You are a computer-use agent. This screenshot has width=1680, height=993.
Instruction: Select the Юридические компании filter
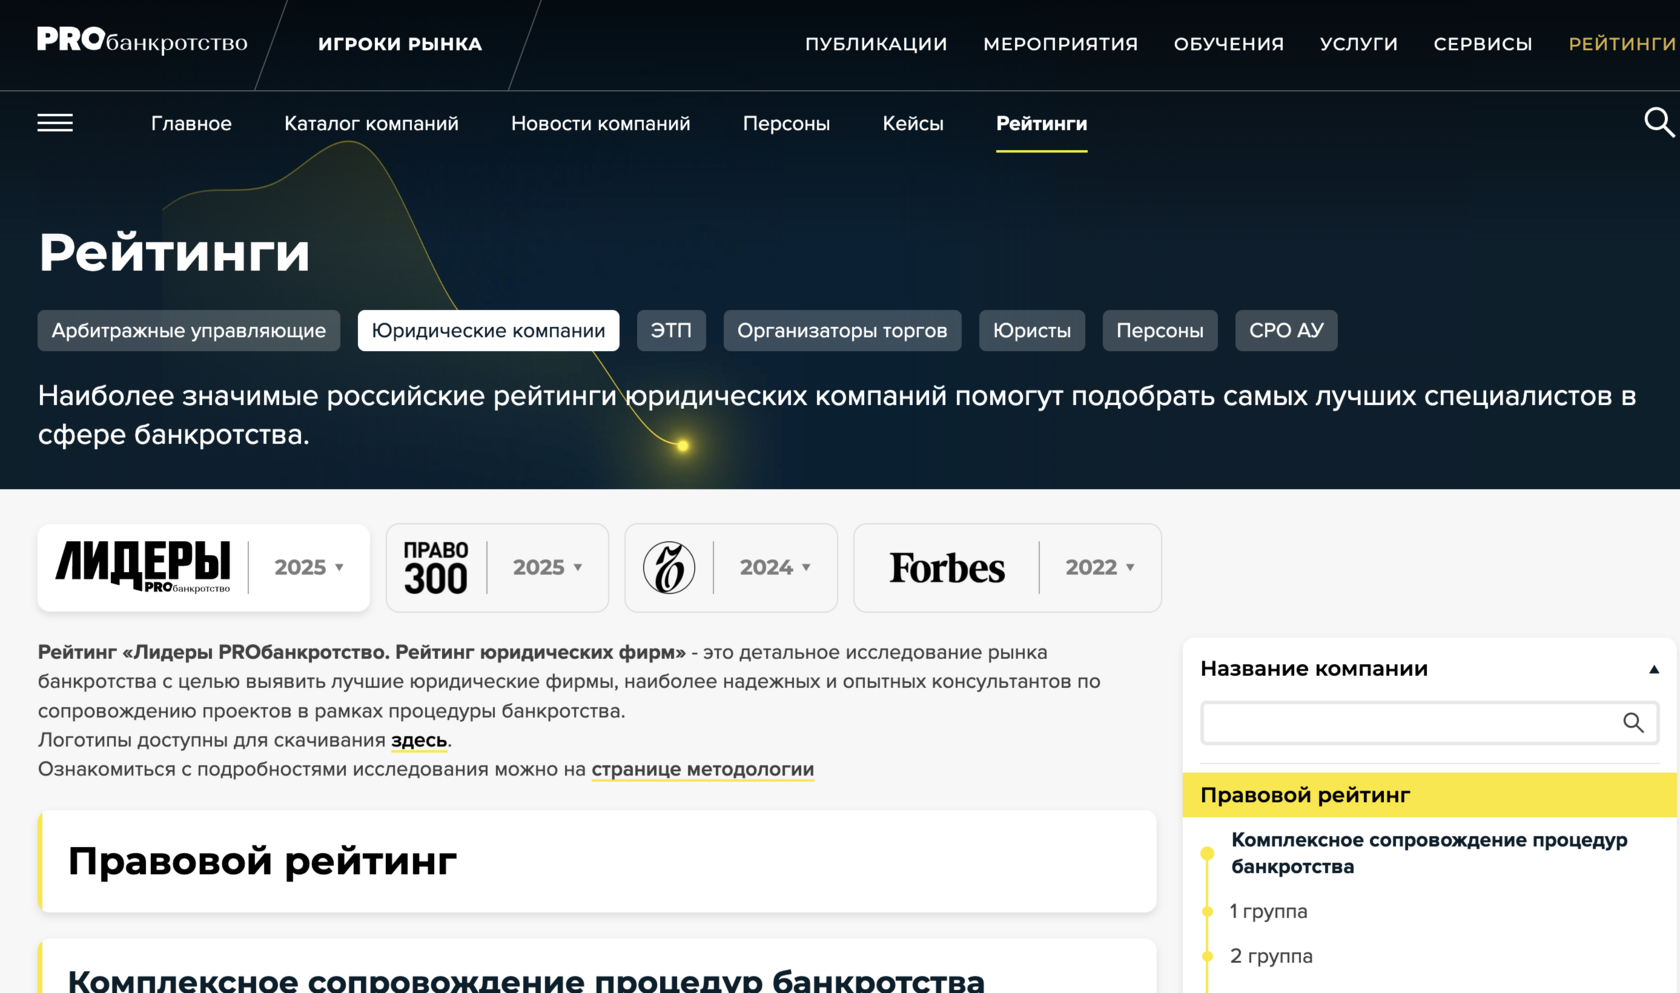488,330
